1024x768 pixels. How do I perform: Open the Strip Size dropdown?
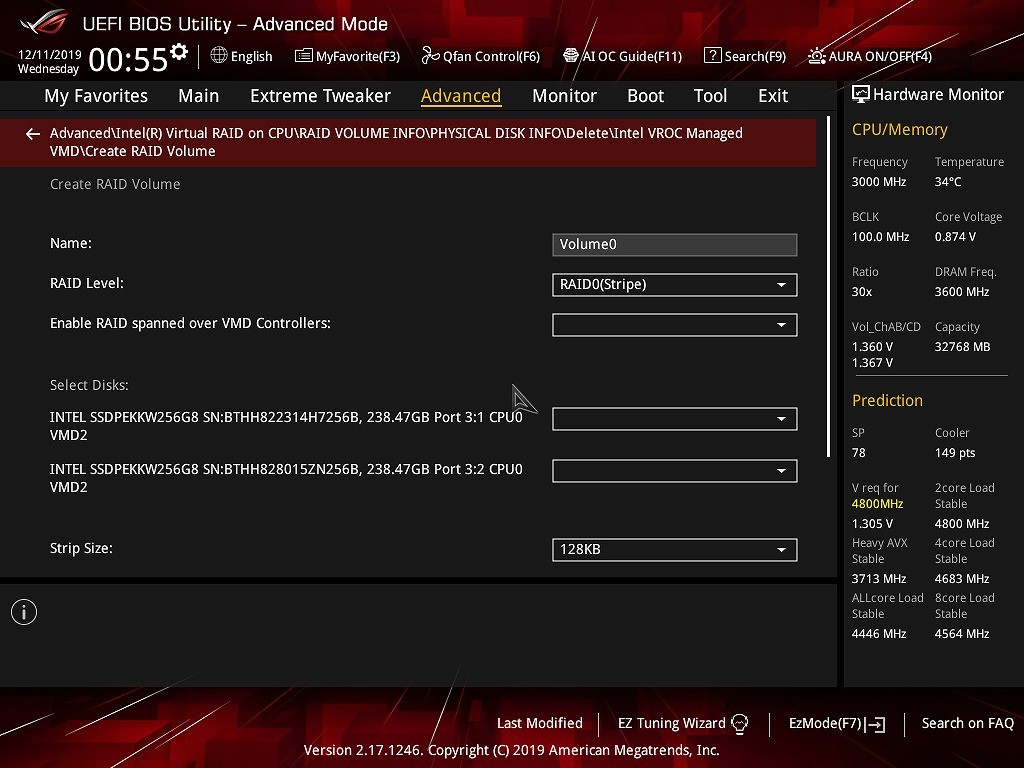(x=674, y=550)
